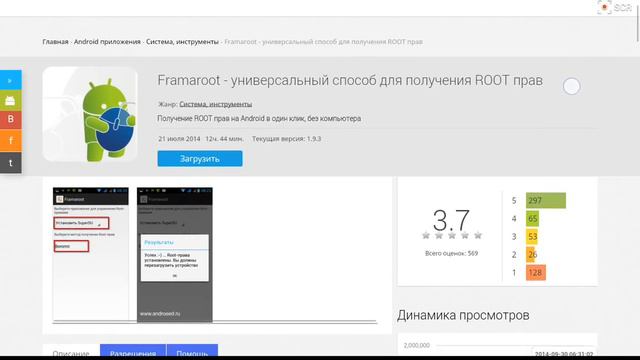Download app with Загрузить button
The image size is (640, 360).
200,159
